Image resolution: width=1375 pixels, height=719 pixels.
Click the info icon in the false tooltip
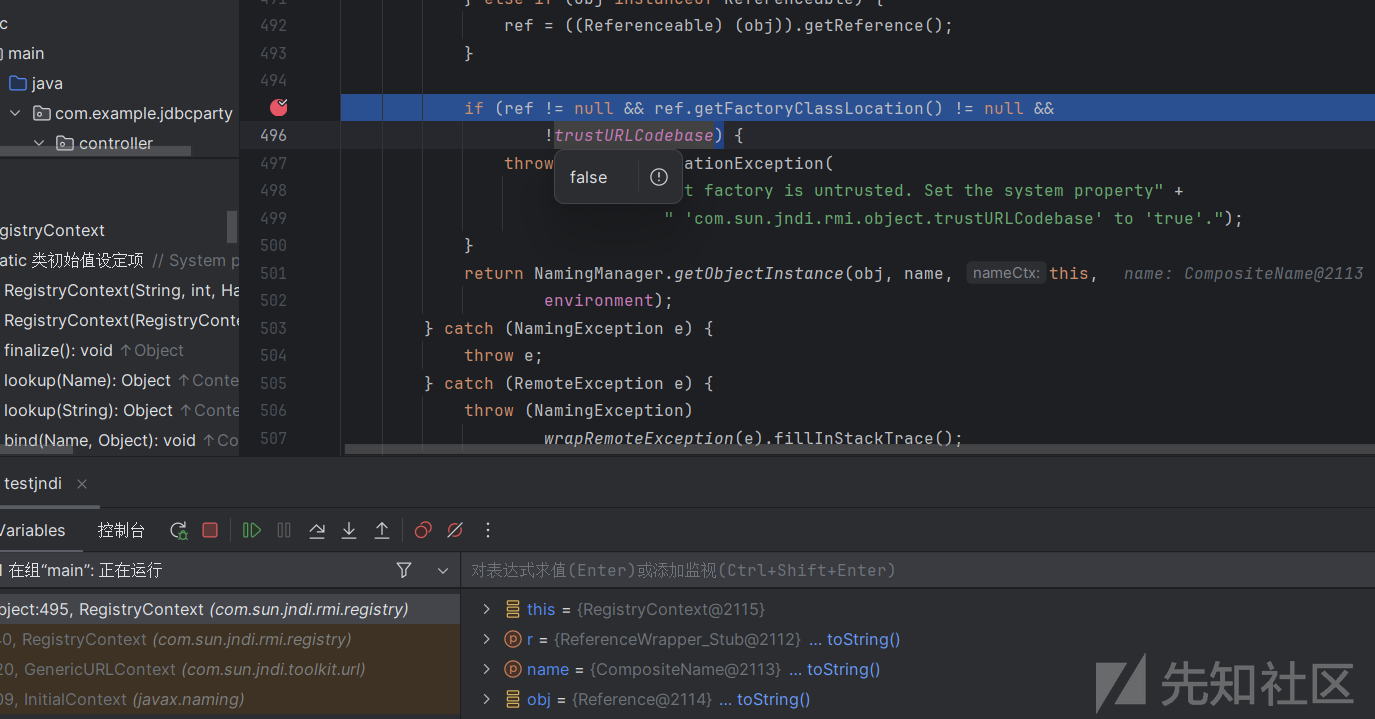[658, 177]
